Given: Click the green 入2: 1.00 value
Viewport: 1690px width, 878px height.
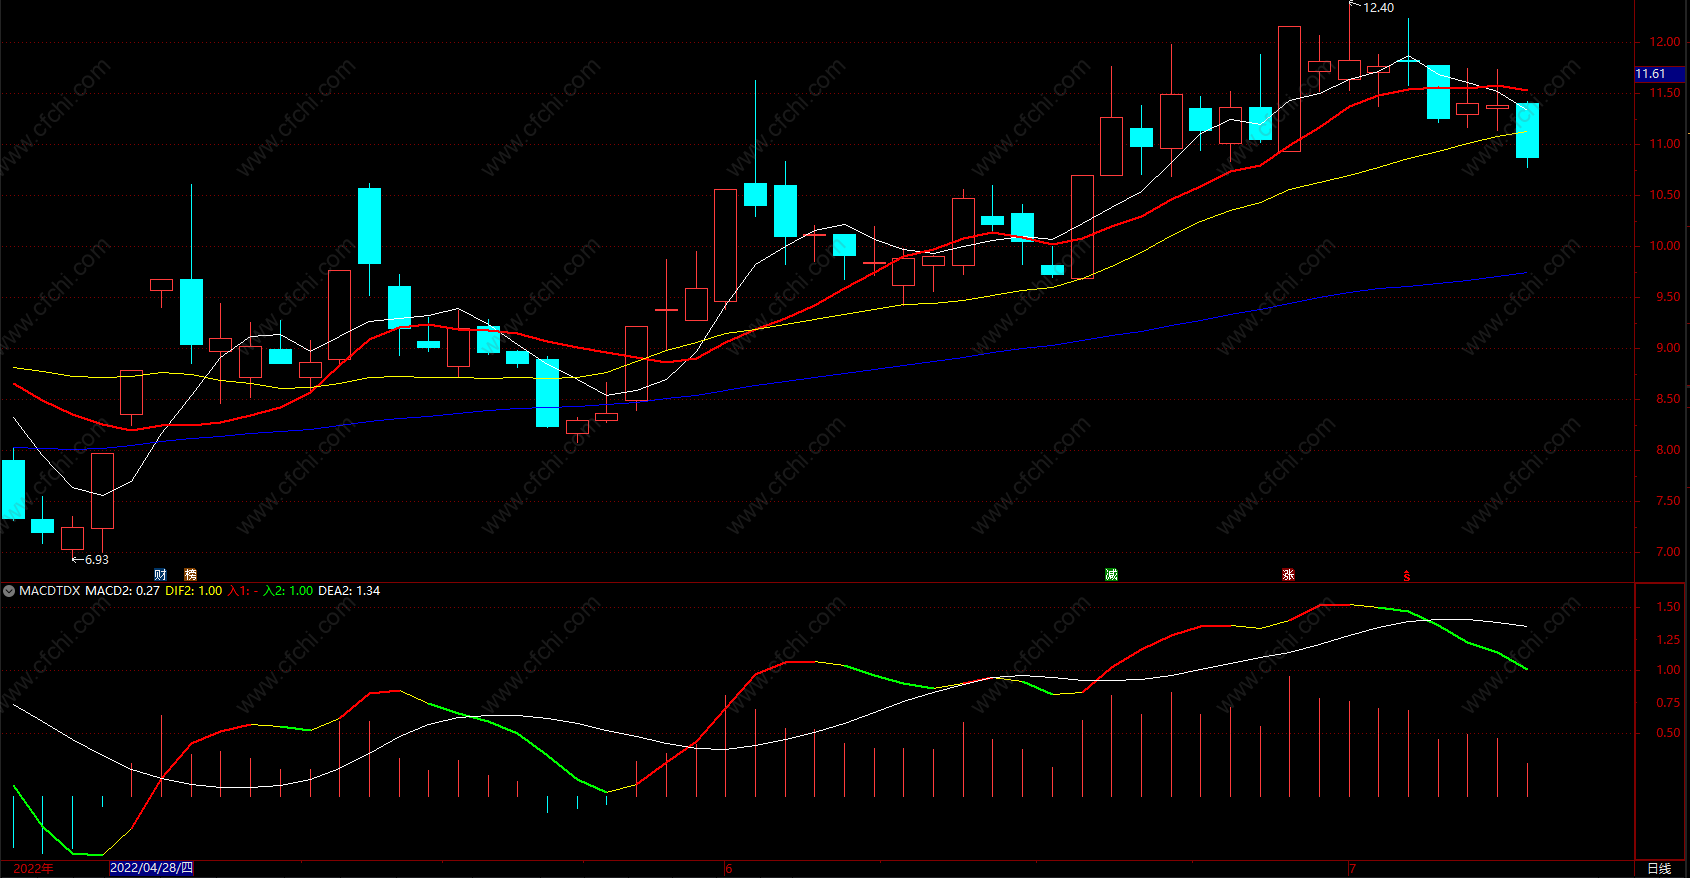Looking at the screenshot, I should tap(288, 591).
